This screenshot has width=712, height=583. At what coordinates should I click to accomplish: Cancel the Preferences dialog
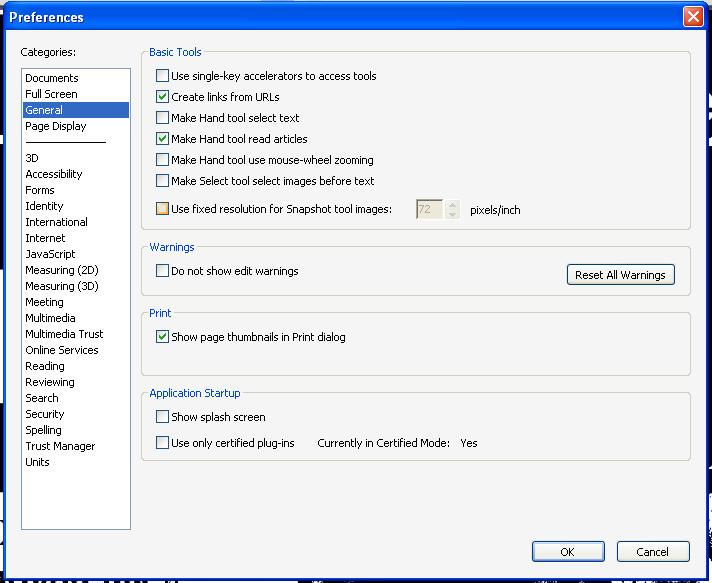click(x=652, y=551)
